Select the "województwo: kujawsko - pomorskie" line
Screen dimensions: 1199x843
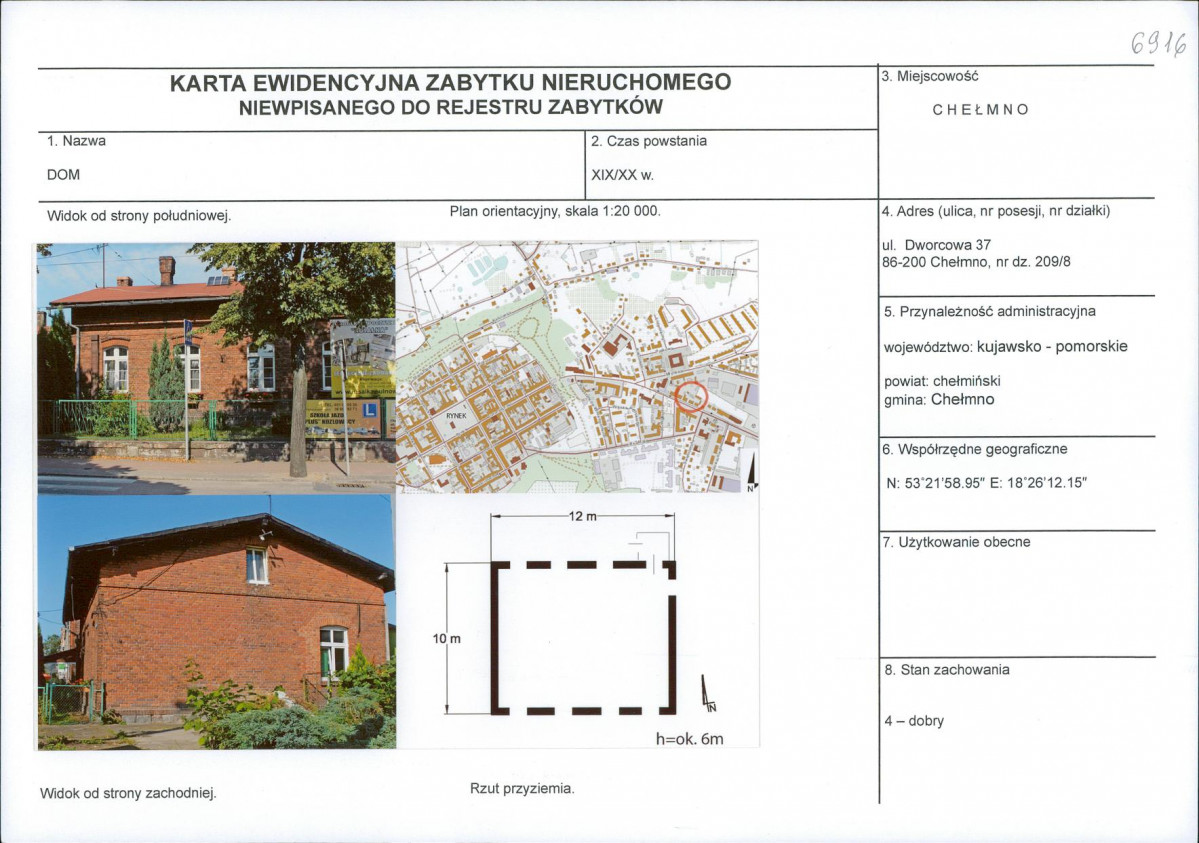(x=1006, y=347)
